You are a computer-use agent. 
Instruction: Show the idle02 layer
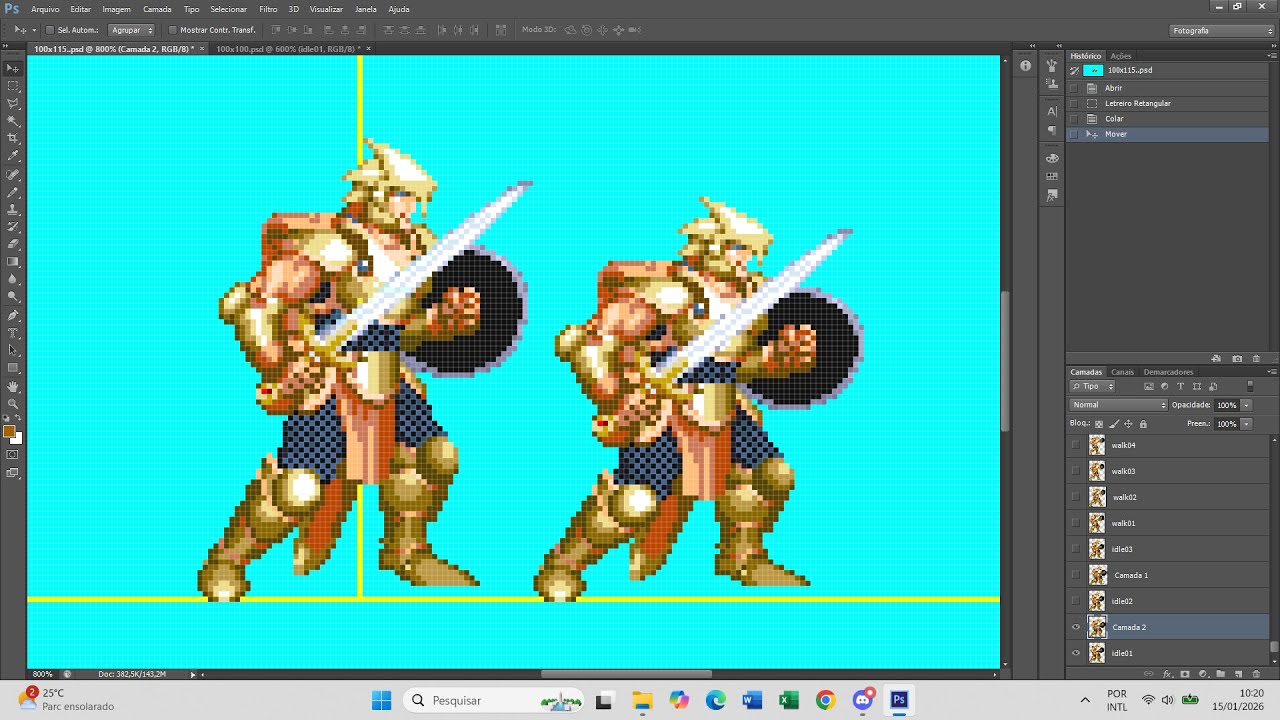(x=1076, y=601)
